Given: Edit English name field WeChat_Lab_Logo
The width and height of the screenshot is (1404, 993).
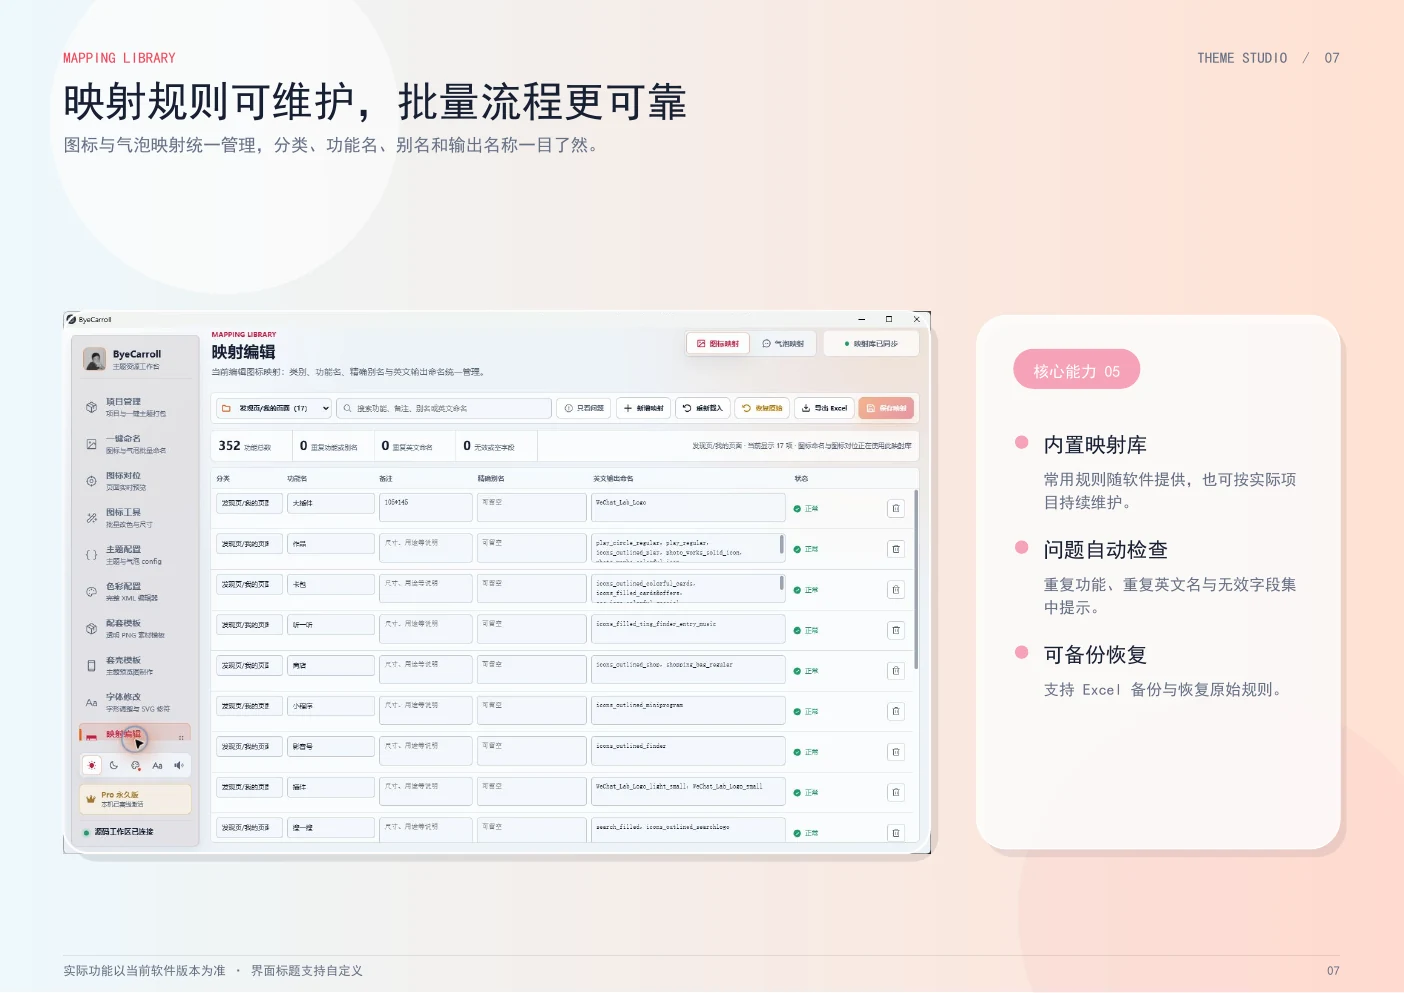Looking at the screenshot, I should click(689, 508).
